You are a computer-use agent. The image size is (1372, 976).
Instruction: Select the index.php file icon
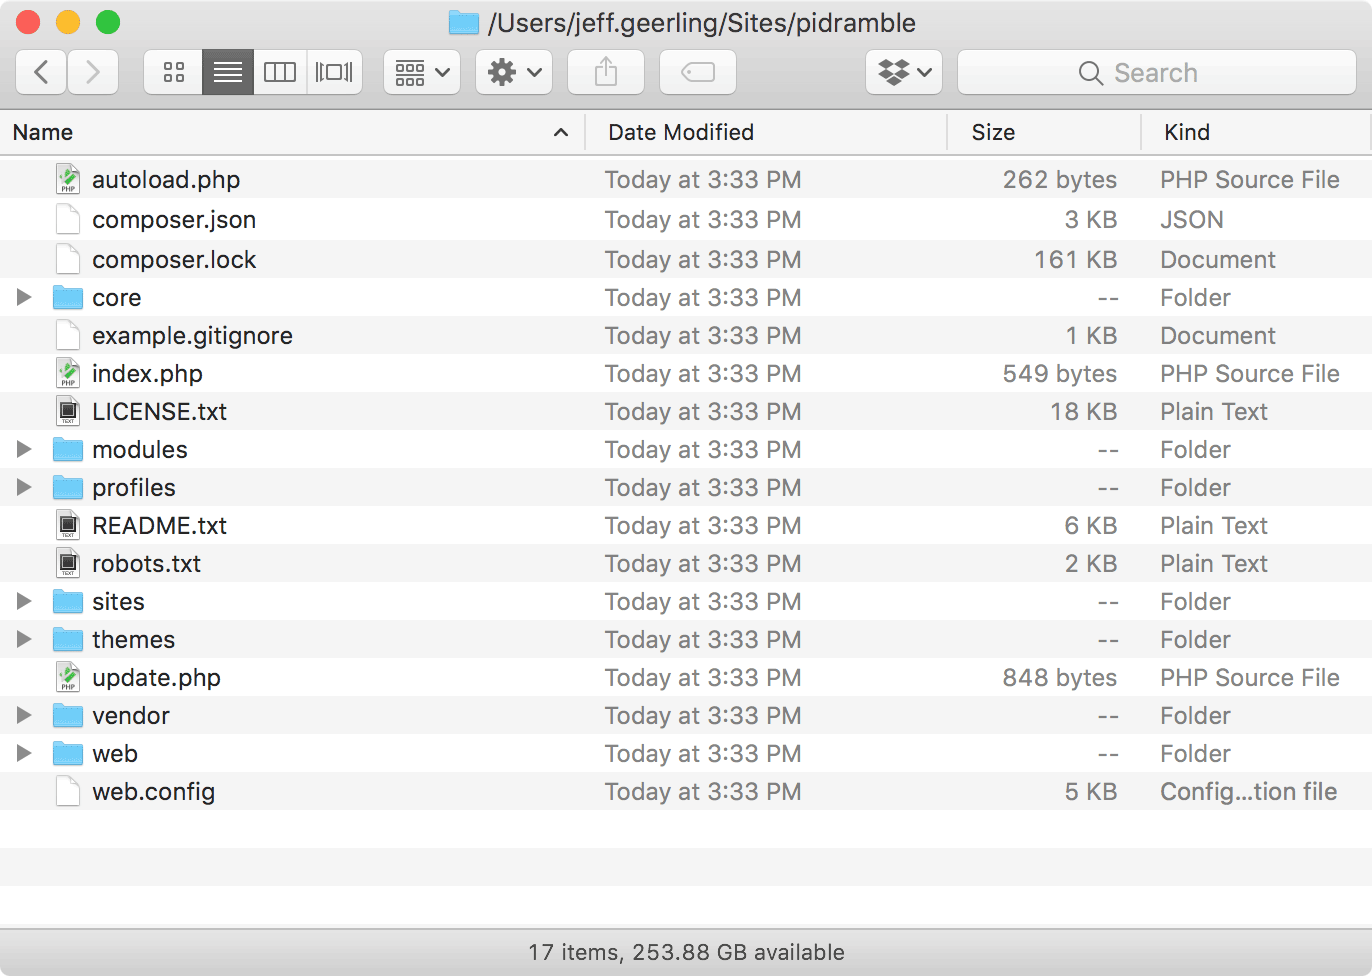68,373
